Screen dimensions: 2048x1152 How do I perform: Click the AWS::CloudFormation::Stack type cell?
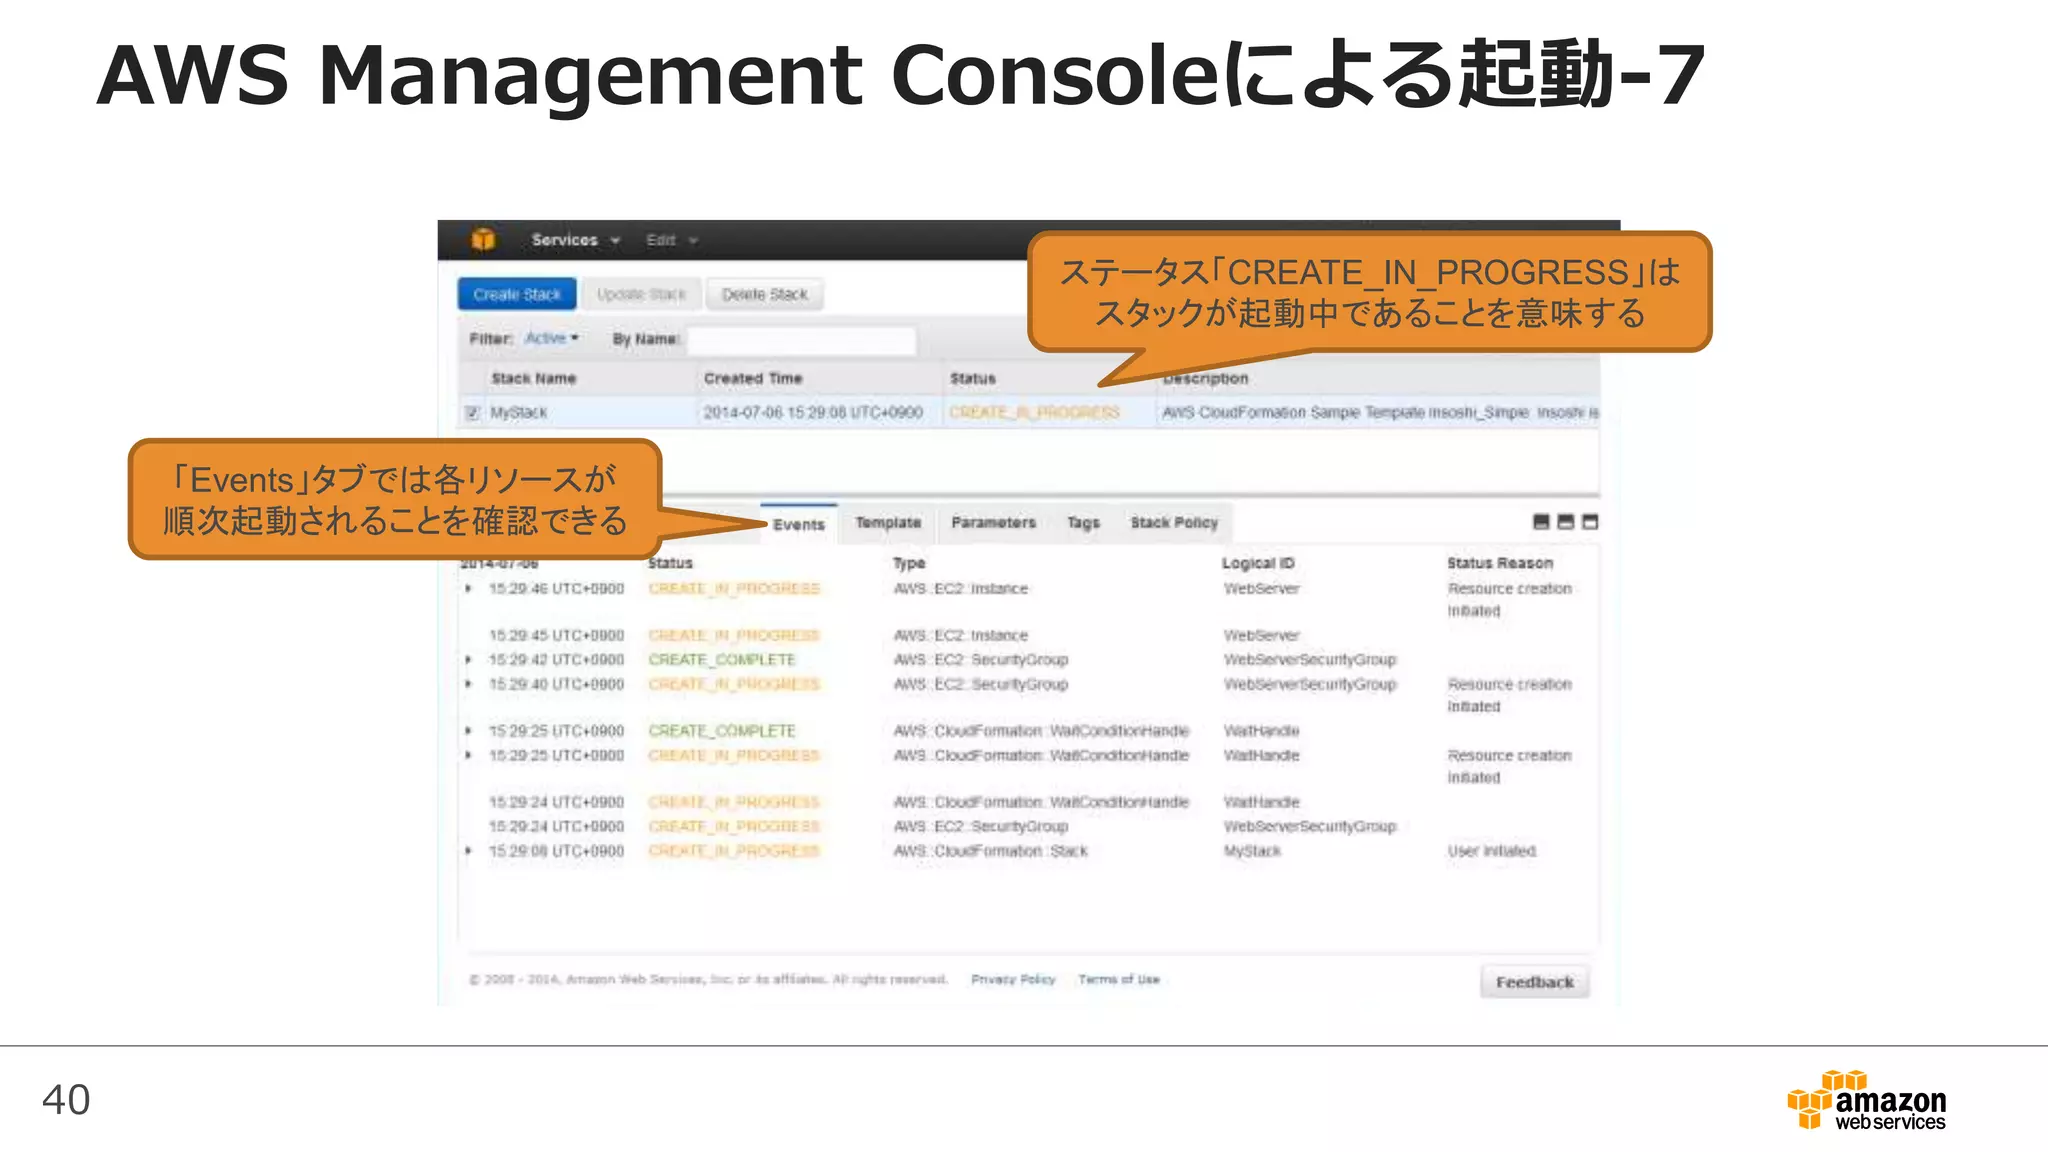point(990,851)
